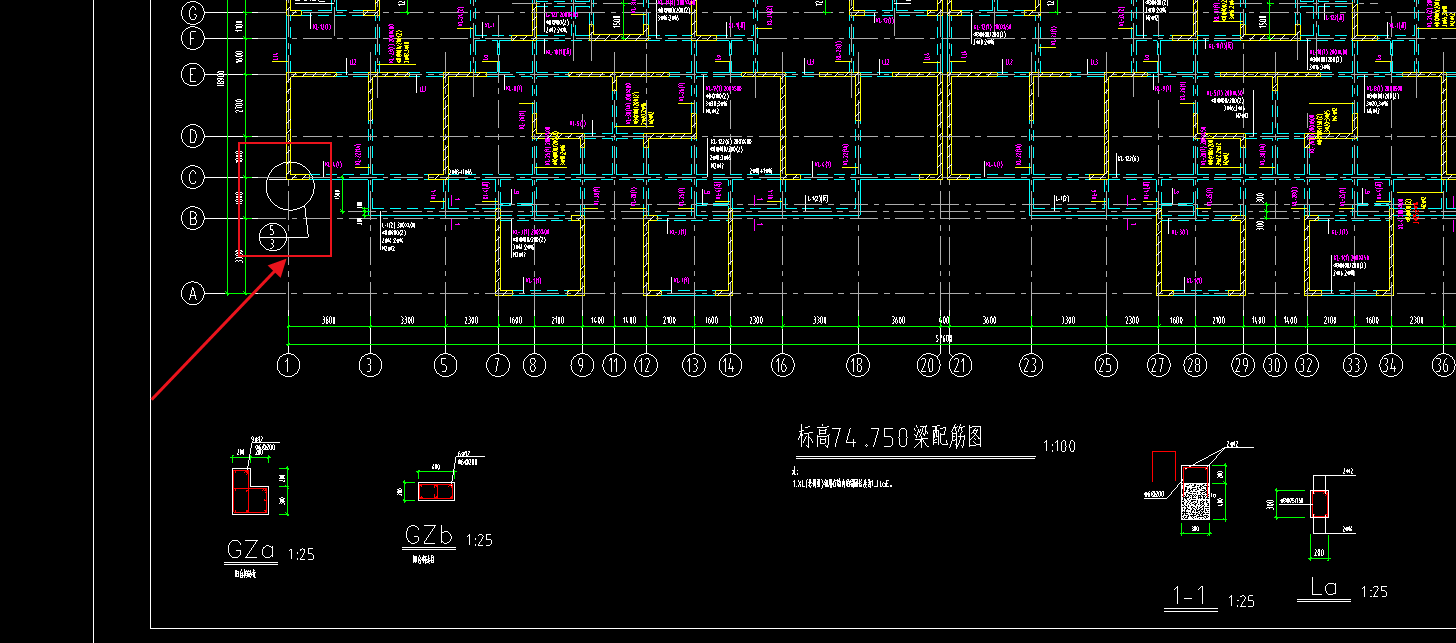Image resolution: width=1456 pixels, height=643 pixels.
Task: Choose axis bubble number 32
Action: [1306, 365]
